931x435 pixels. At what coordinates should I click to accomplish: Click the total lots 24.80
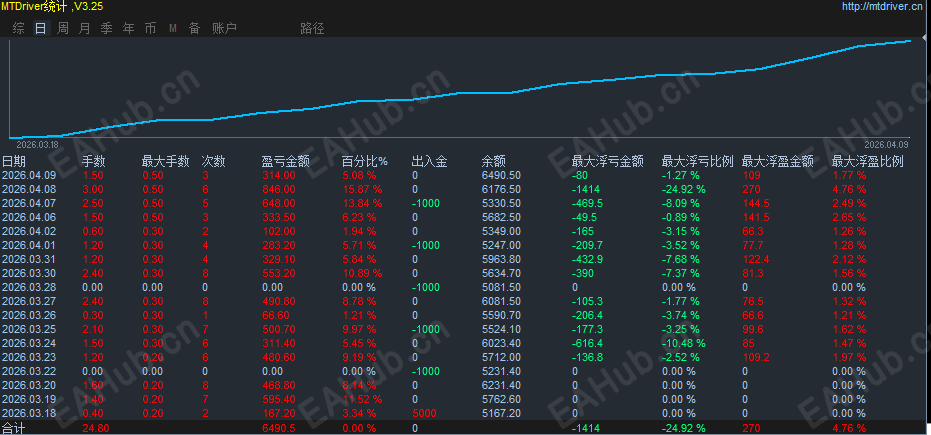pos(96,427)
